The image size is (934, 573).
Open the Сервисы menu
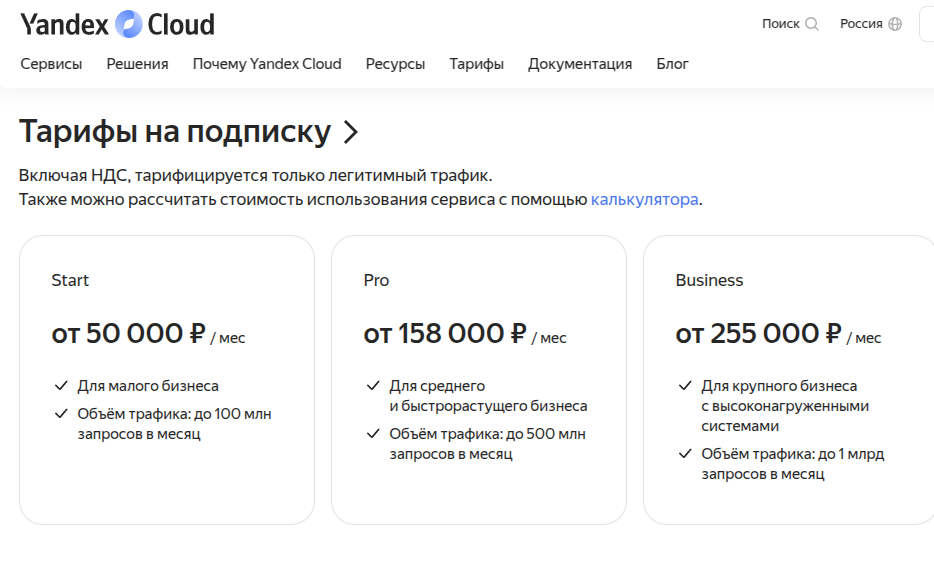[x=51, y=64]
